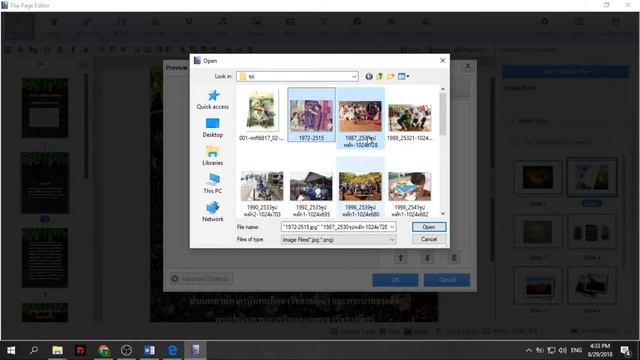Select image 001-mf66817_02 thumbnail
The image size is (640, 360).
(x=261, y=116)
